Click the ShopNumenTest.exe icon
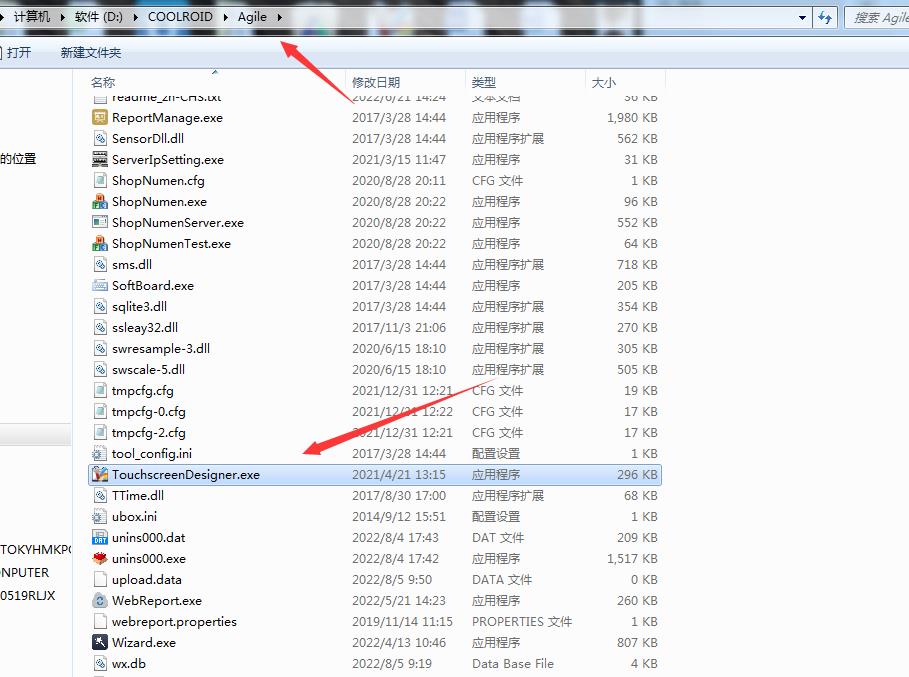The height and width of the screenshot is (677, 909). click(x=100, y=243)
